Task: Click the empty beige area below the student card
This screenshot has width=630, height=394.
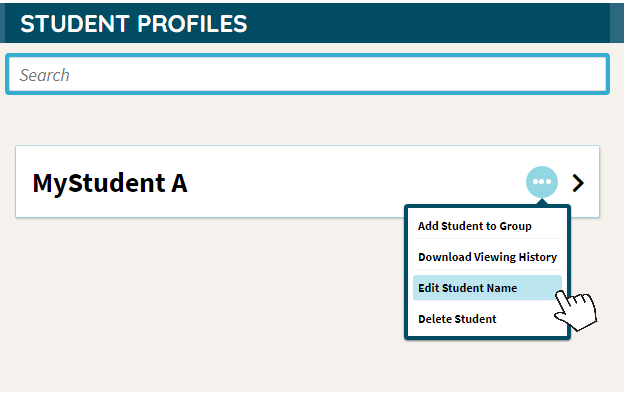Action: click(201, 305)
